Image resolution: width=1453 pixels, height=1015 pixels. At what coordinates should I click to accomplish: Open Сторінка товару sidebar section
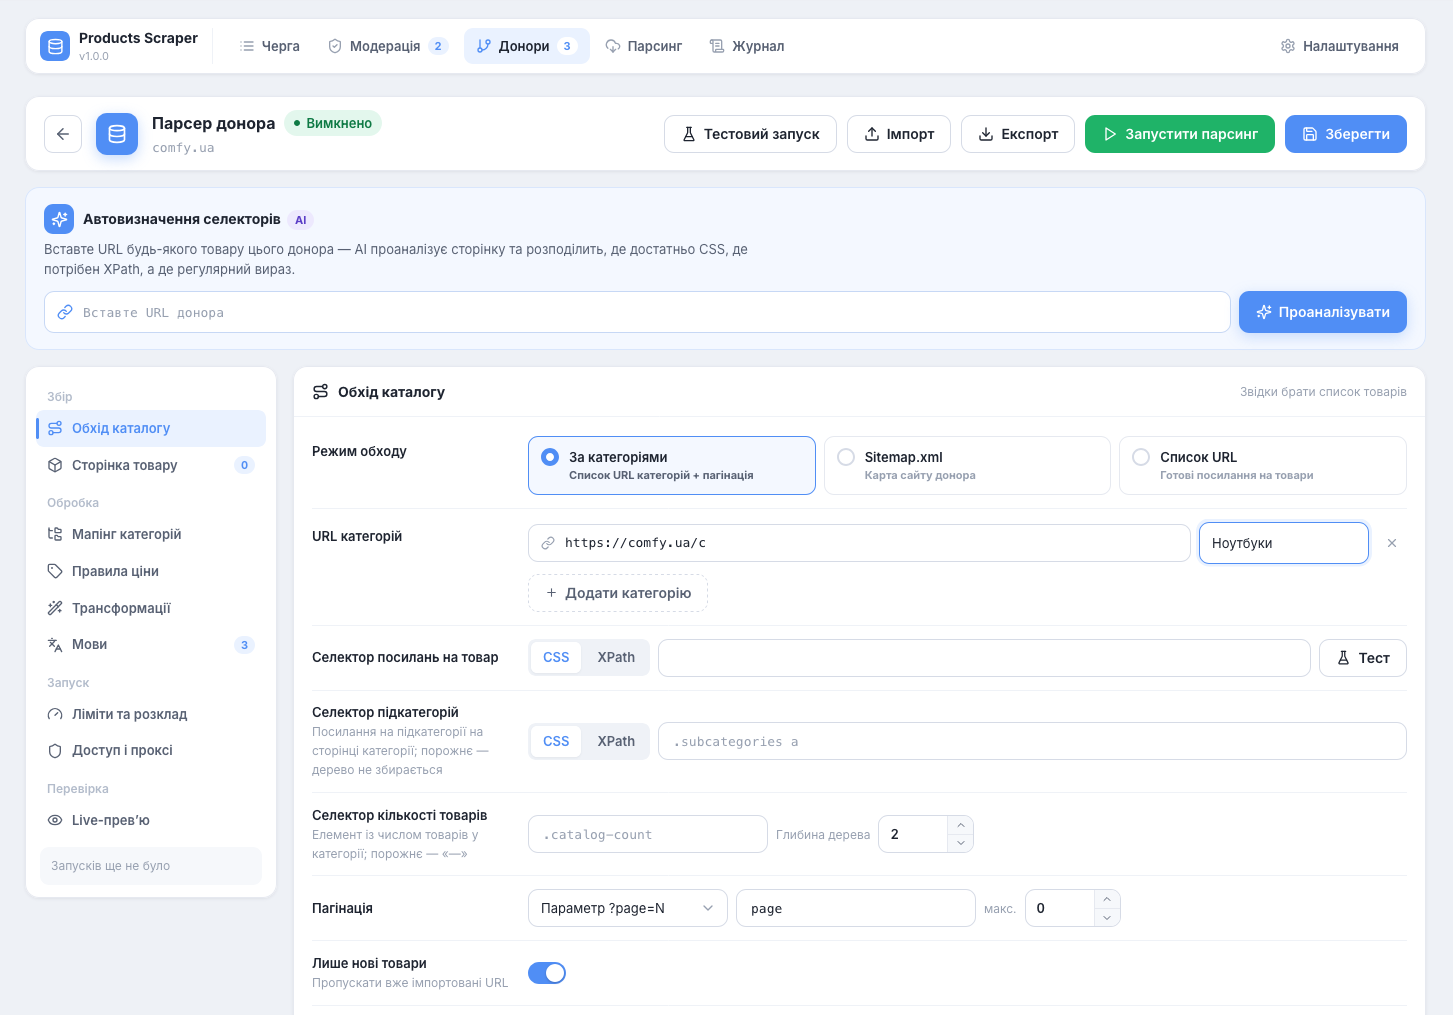(x=151, y=465)
